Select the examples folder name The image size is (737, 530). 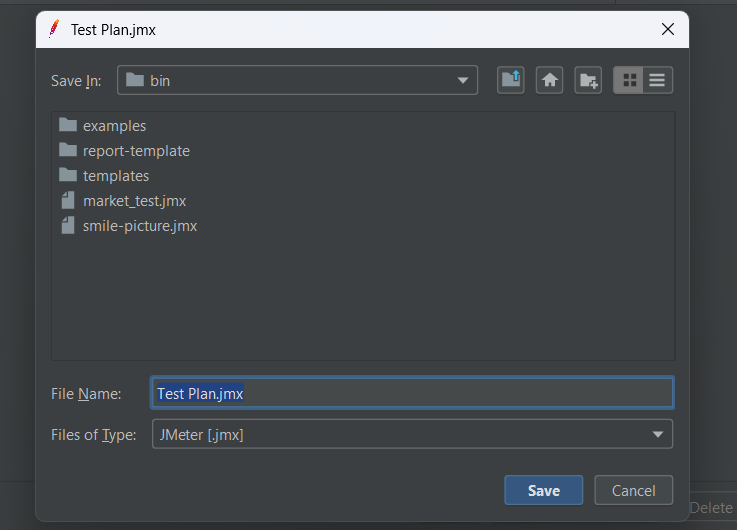[x=114, y=126]
